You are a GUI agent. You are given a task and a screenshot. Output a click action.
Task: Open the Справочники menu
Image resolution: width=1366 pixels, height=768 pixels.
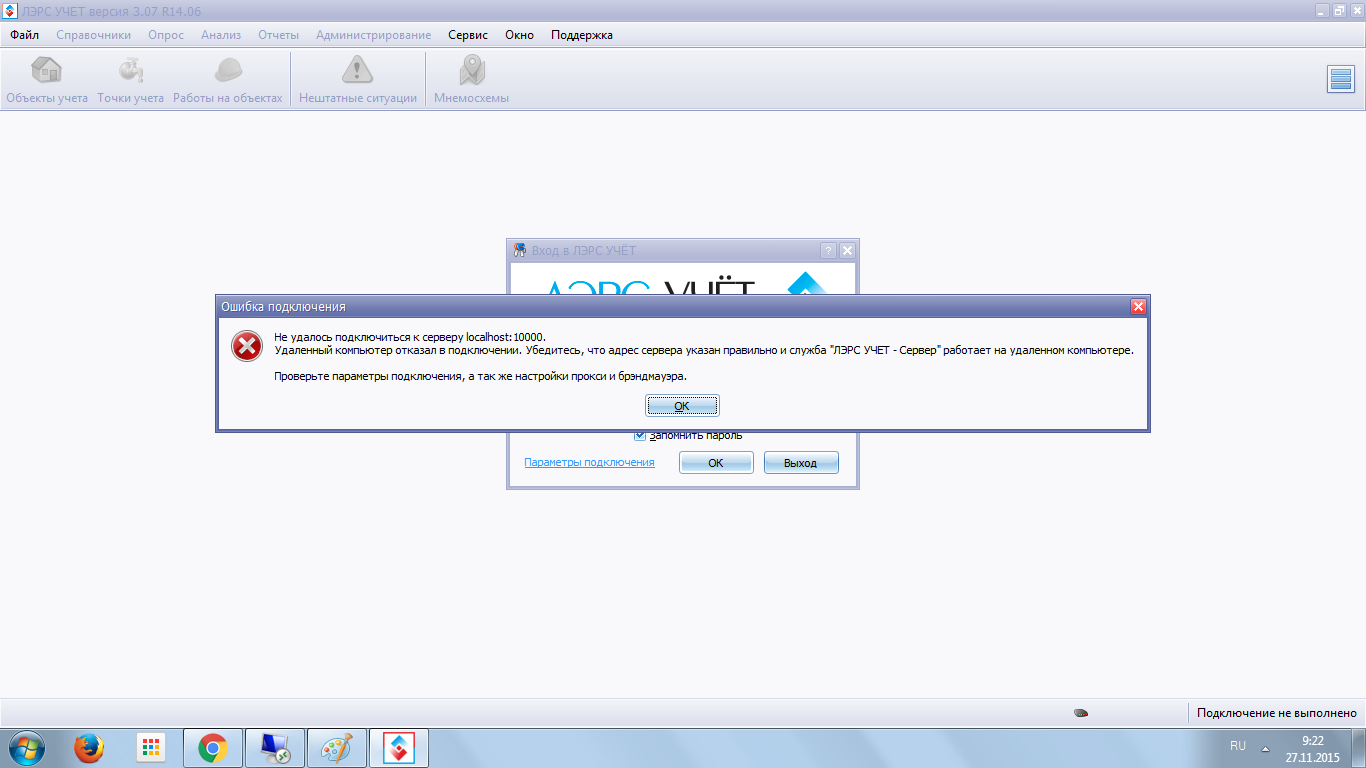(x=93, y=35)
